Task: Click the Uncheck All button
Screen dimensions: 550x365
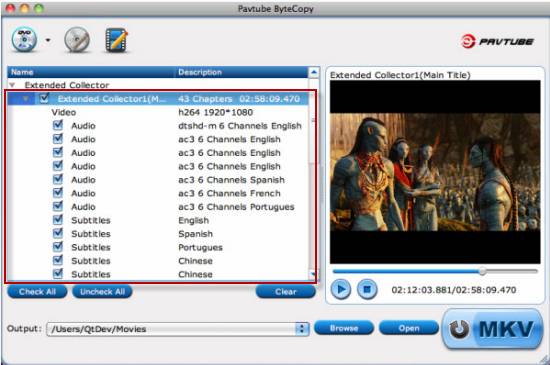Action: [x=102, y=292]
